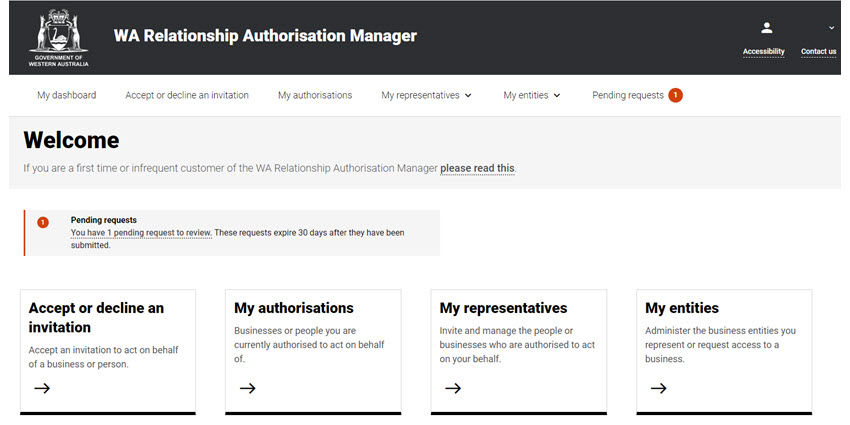Click arrow icon in My representatives card
The height and width of the screenshot is (425, 850).
[453, 388]
